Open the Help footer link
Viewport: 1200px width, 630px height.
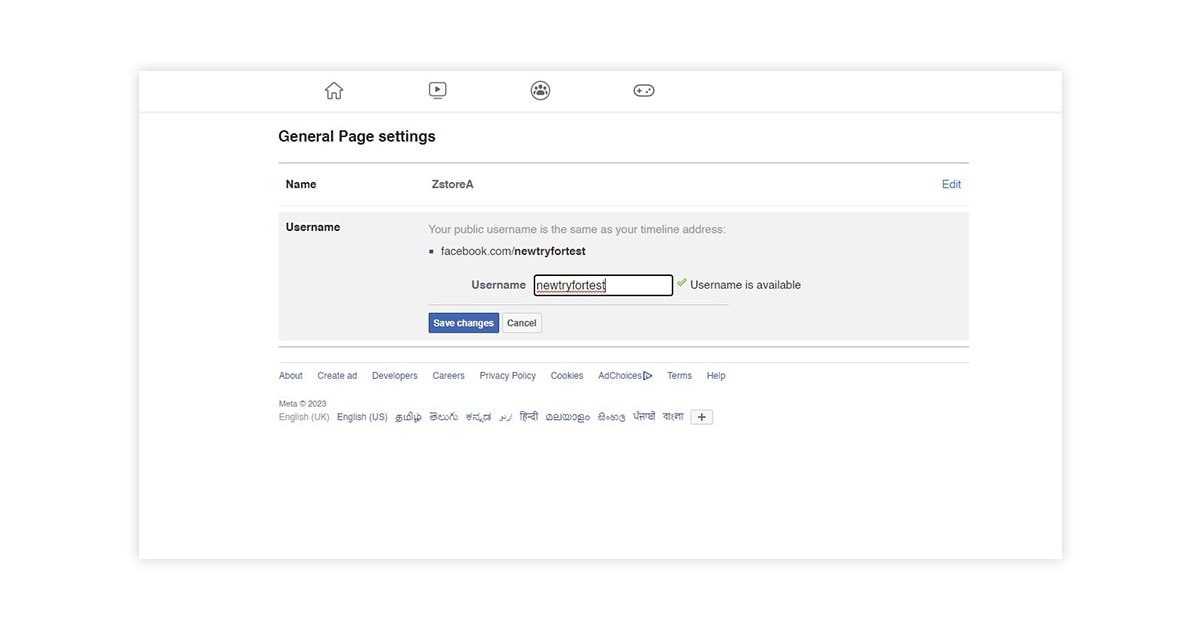716,376
